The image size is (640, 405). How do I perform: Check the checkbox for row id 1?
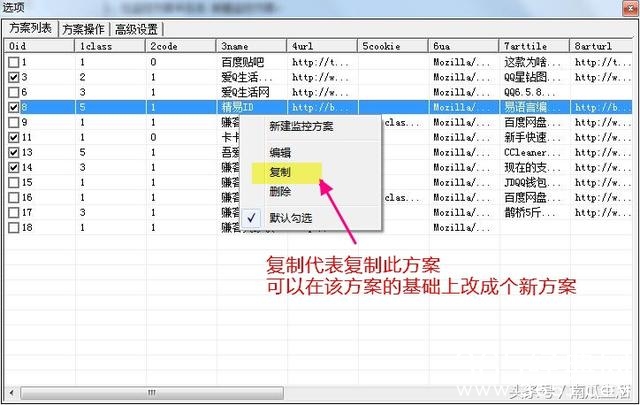click(x=13, y=62)
